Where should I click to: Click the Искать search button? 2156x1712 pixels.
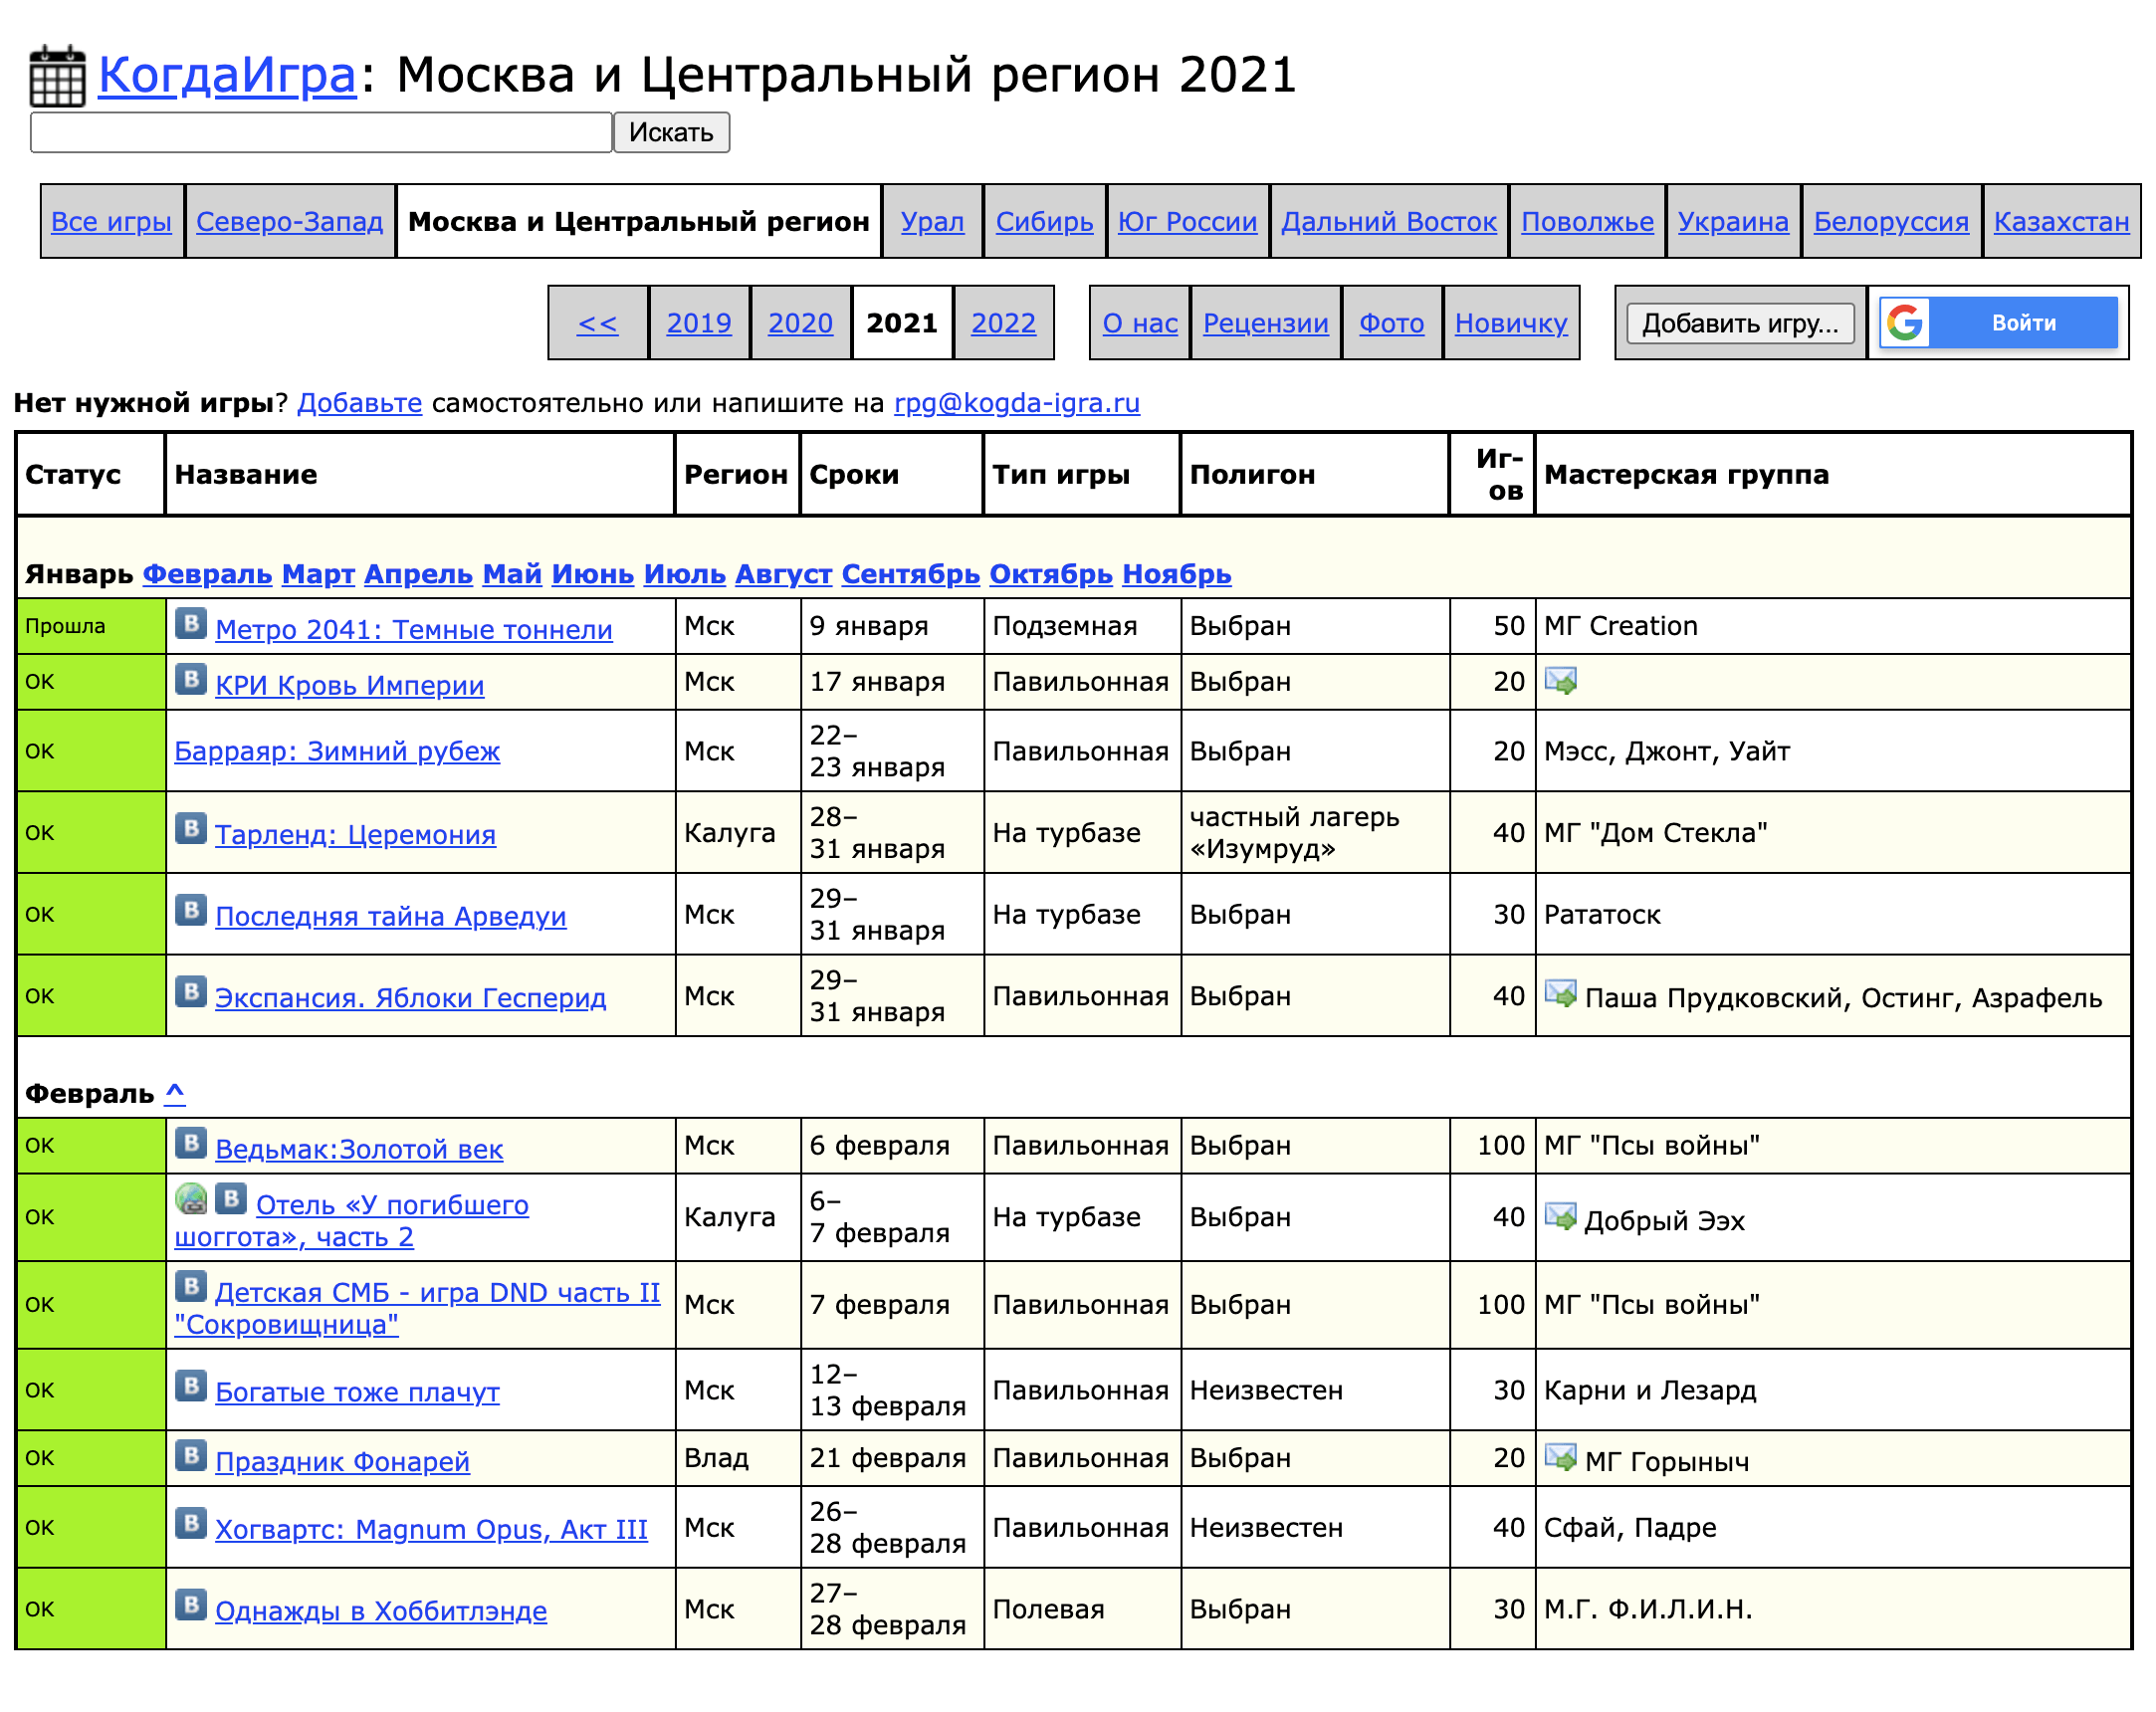[671, 132]
